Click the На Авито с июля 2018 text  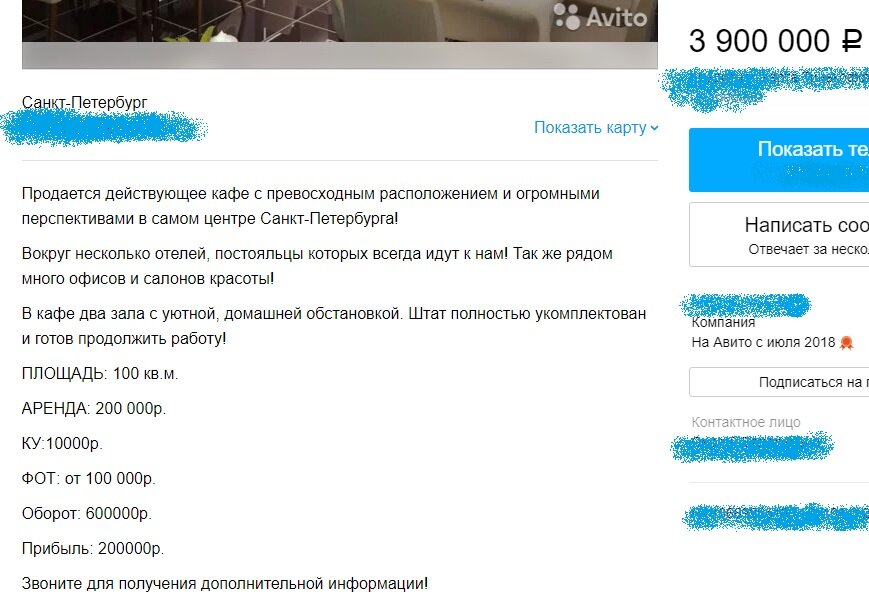[763, 342]
